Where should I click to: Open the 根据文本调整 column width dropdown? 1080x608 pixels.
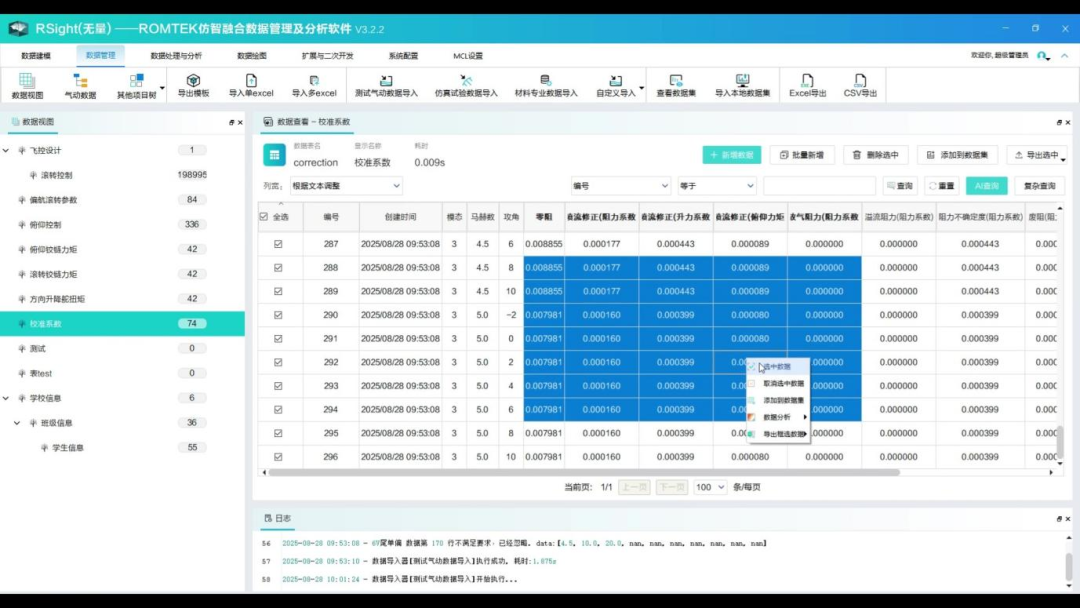click(345, 186)
